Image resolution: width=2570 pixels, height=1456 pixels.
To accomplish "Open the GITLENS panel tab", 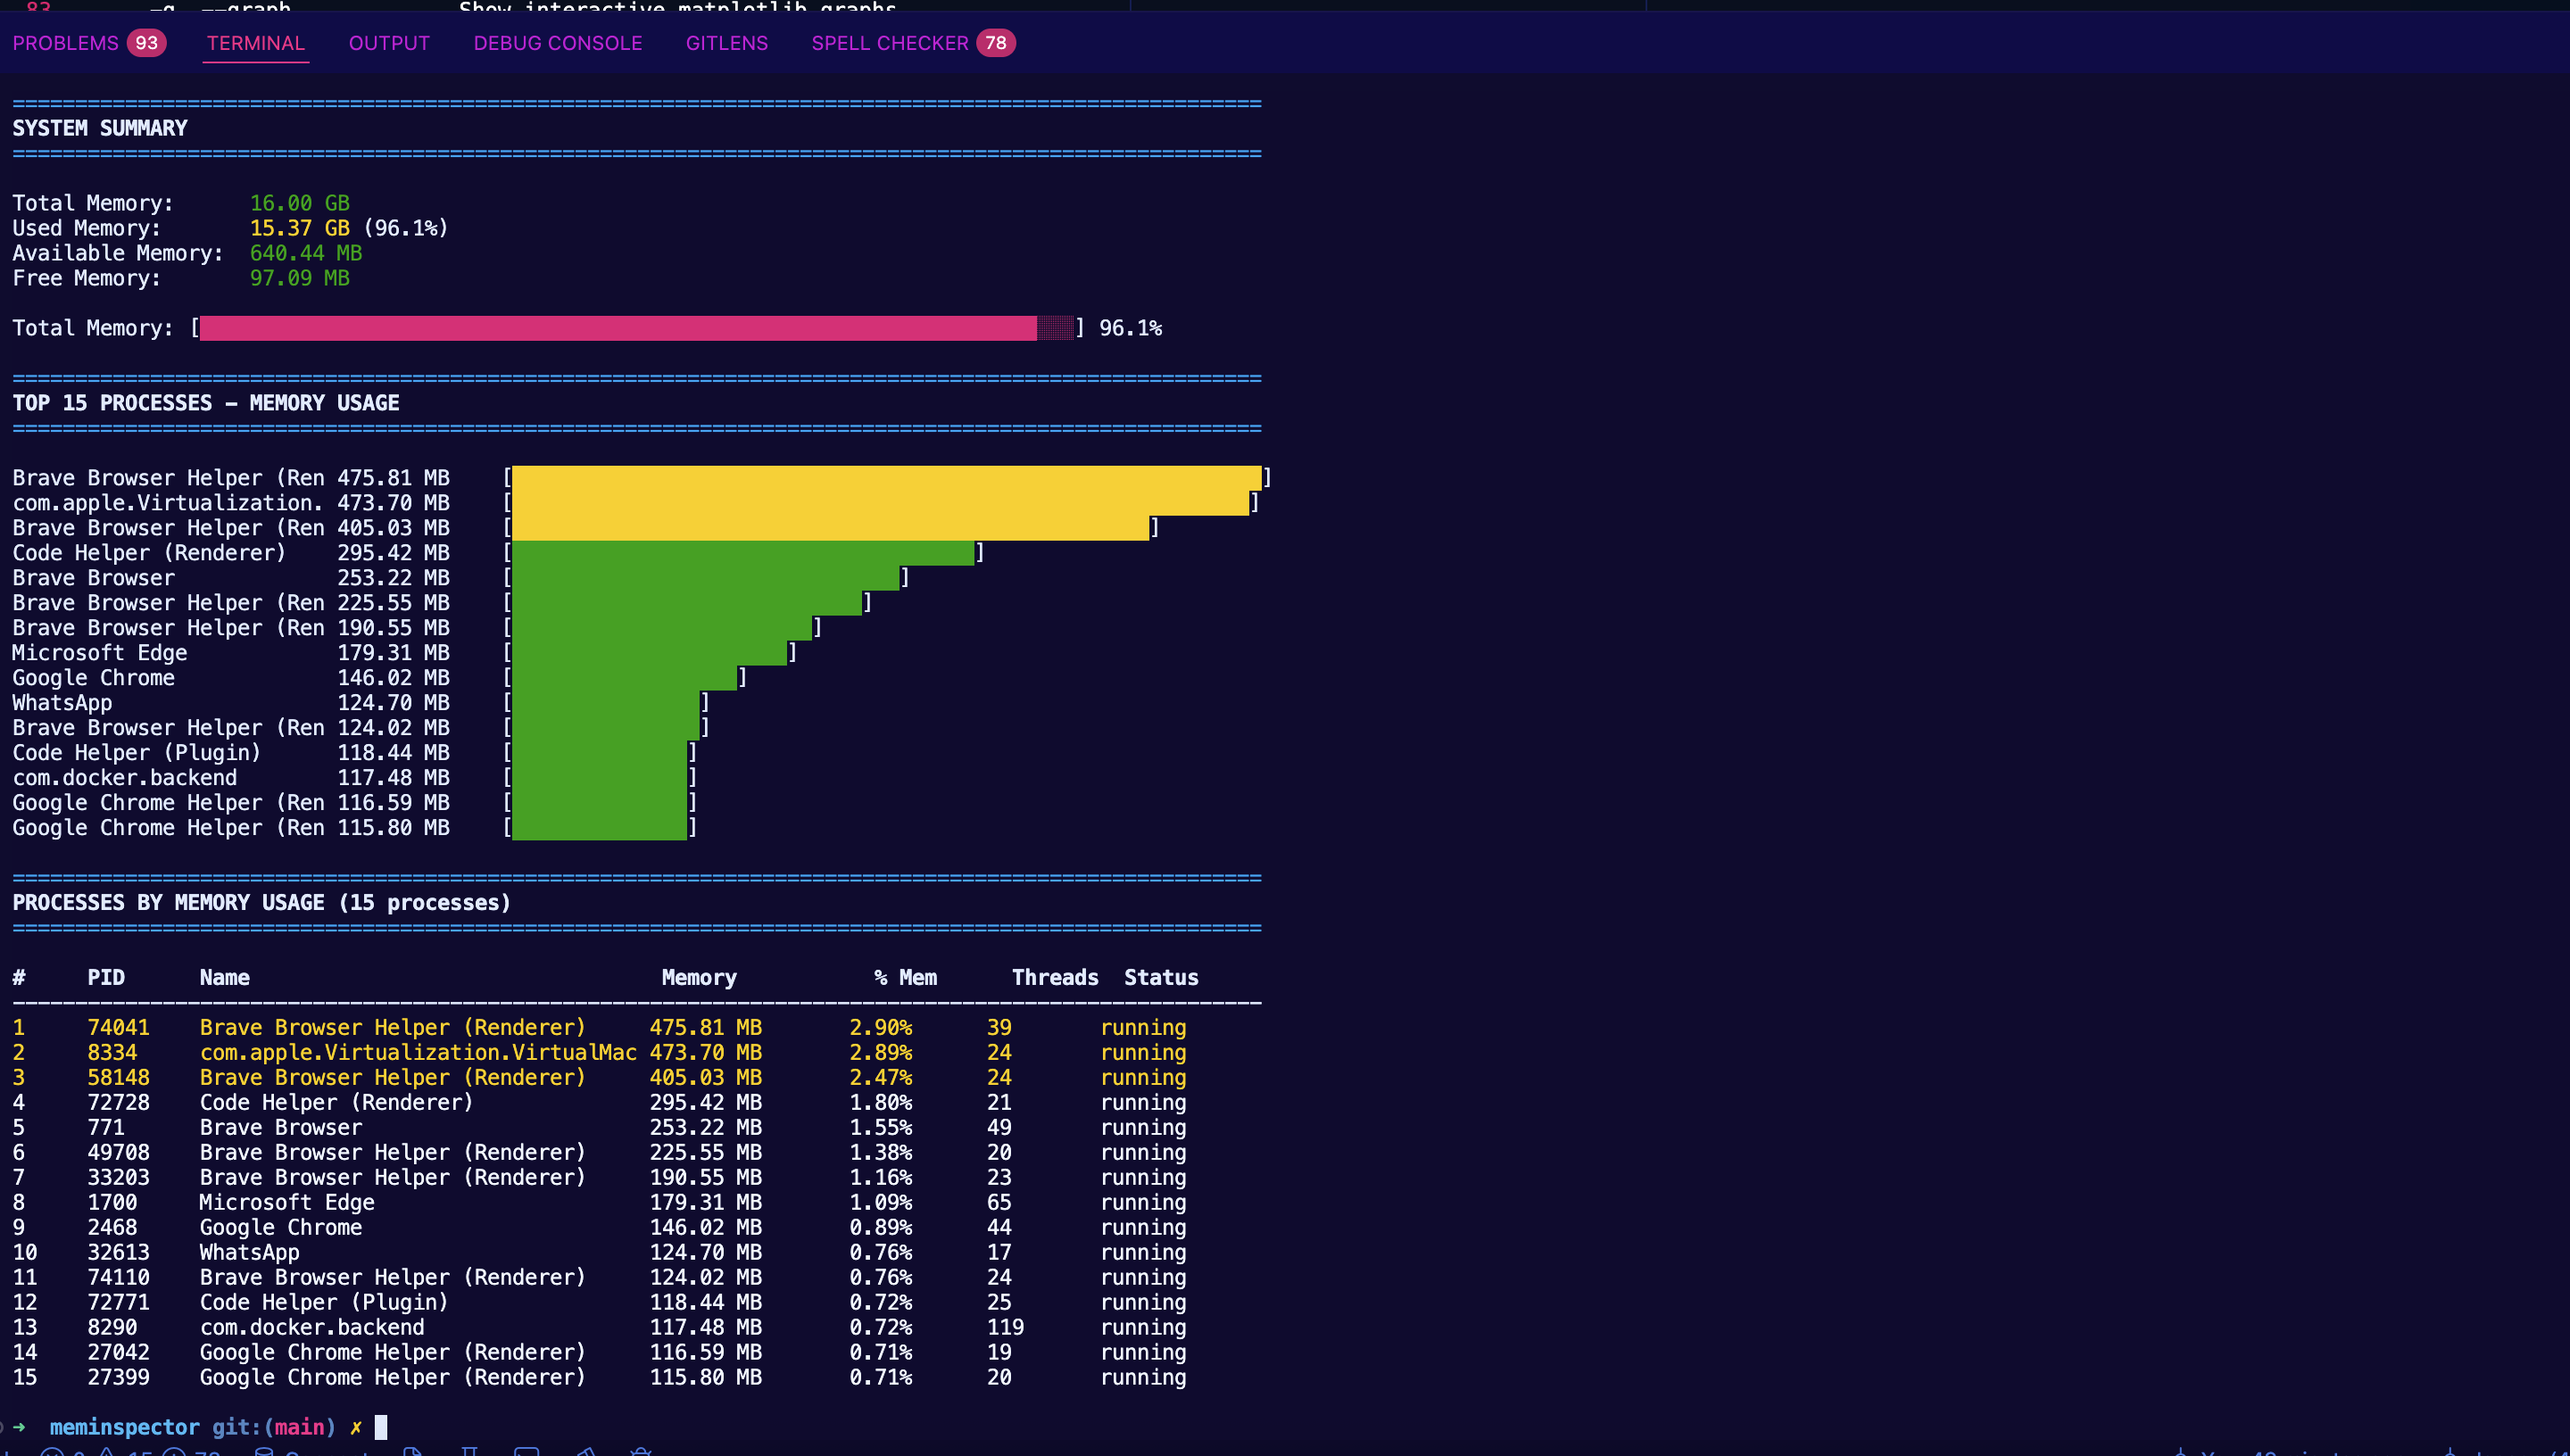I will click(x=726, y=43).
